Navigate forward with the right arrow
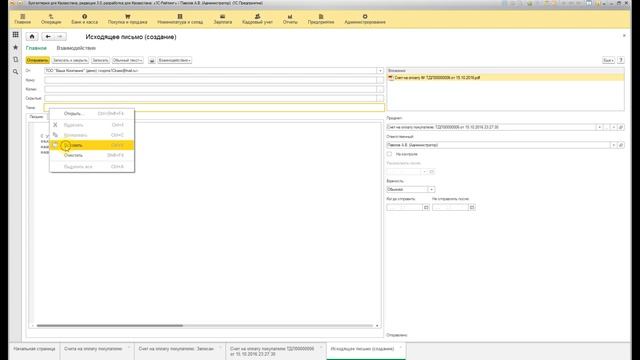 (x=60, y=37)
